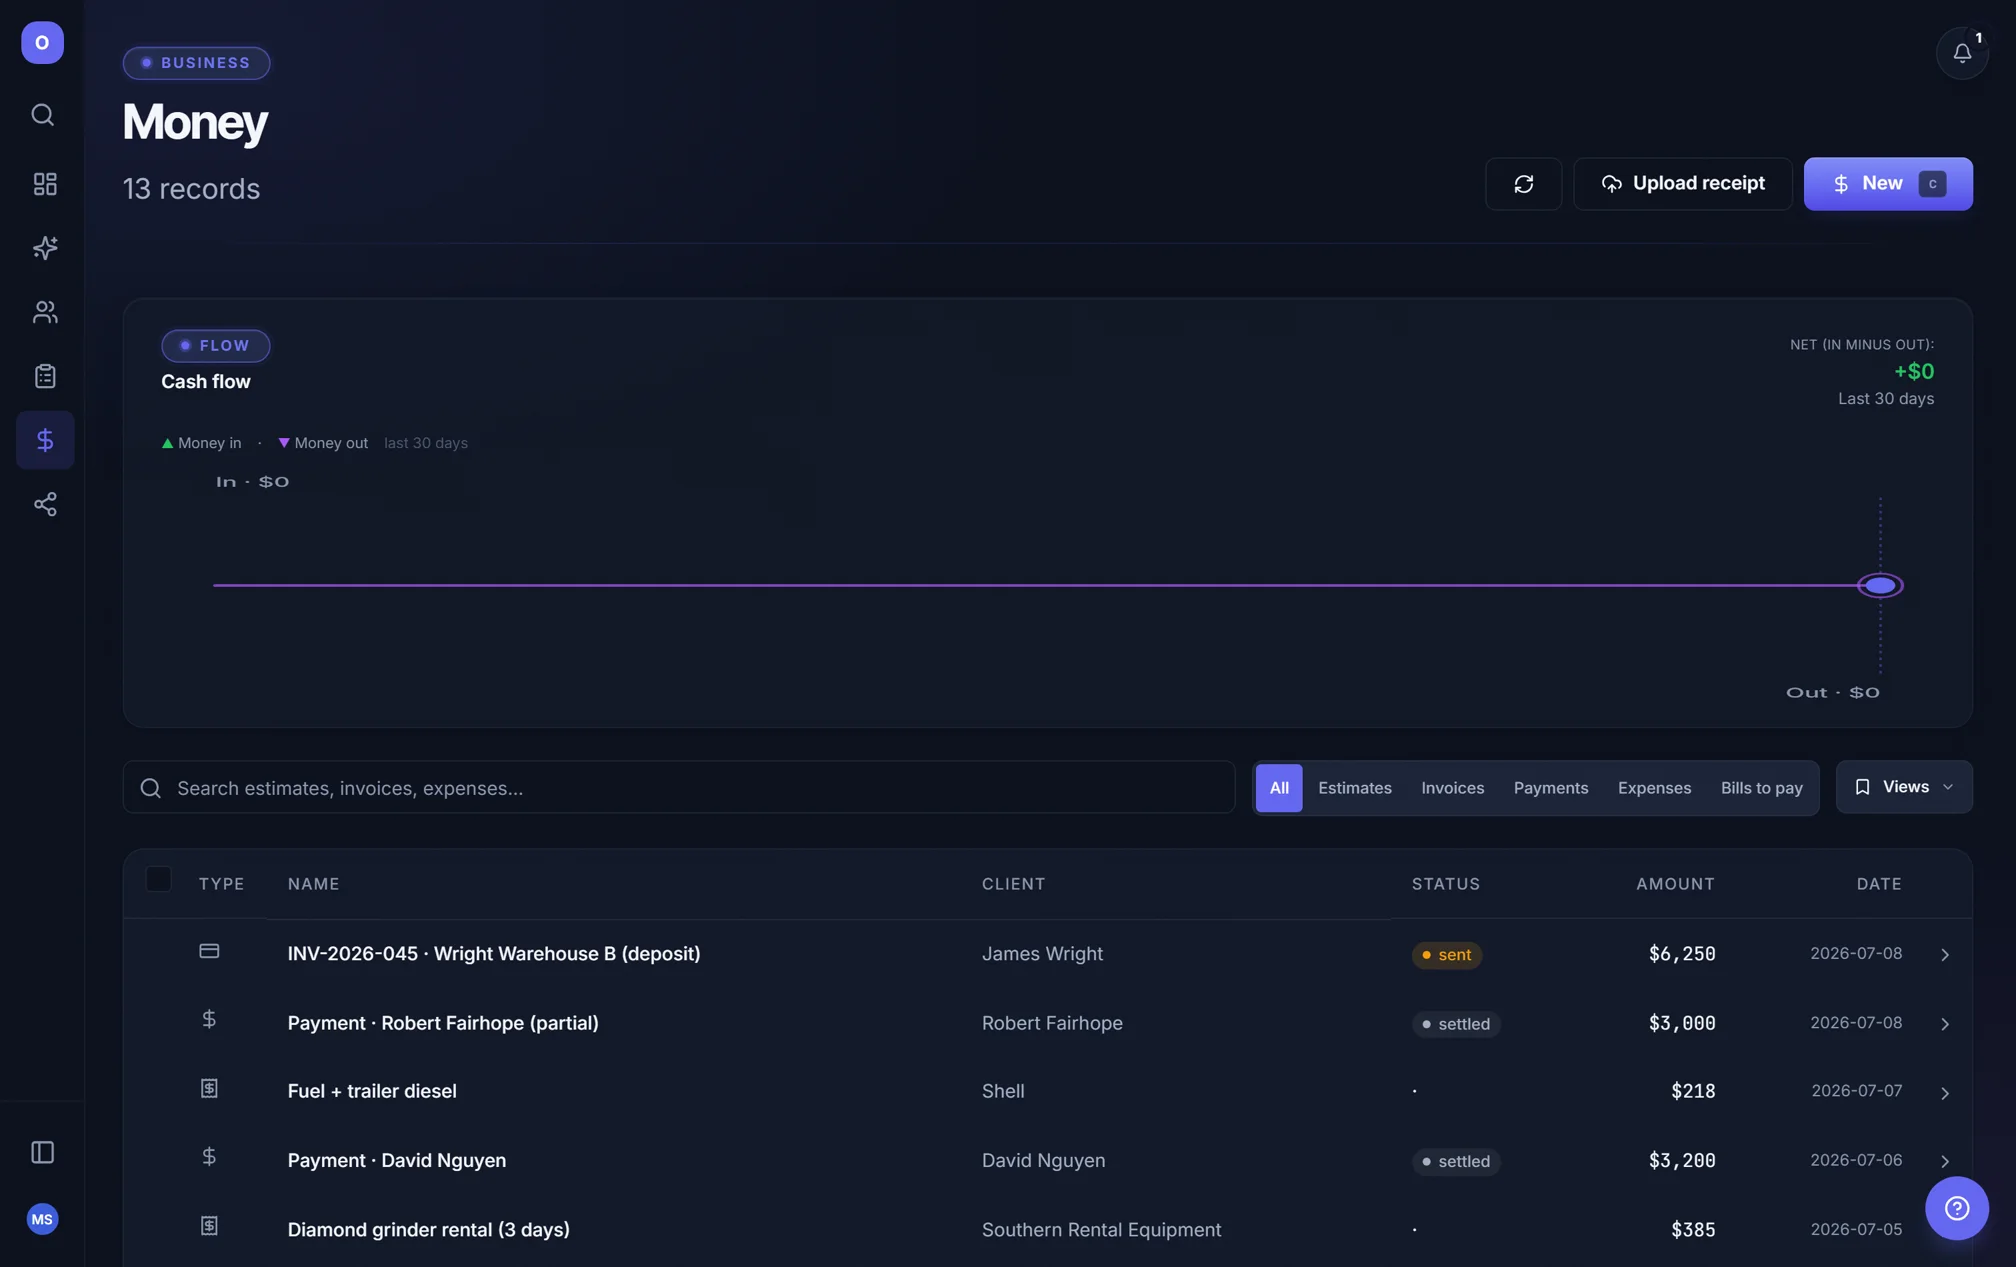Open the AI sparkles icon in sidebar
Screen dimensions: 2016x1267
45,248
